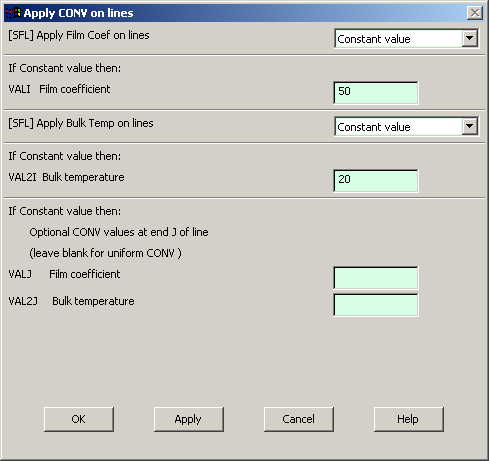Click the ANSYS icon in title bar
The image size is (489, 461).
point(13,13)
